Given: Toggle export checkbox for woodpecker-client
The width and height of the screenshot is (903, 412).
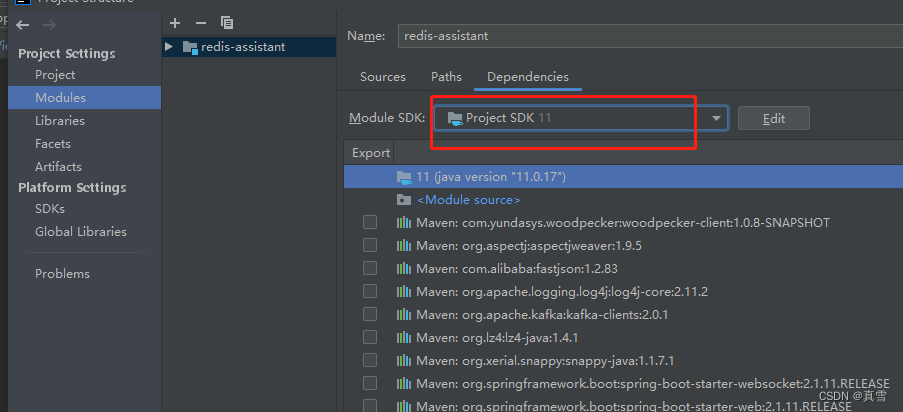Looking at the screenshot, I should click(x=370, y=222).
